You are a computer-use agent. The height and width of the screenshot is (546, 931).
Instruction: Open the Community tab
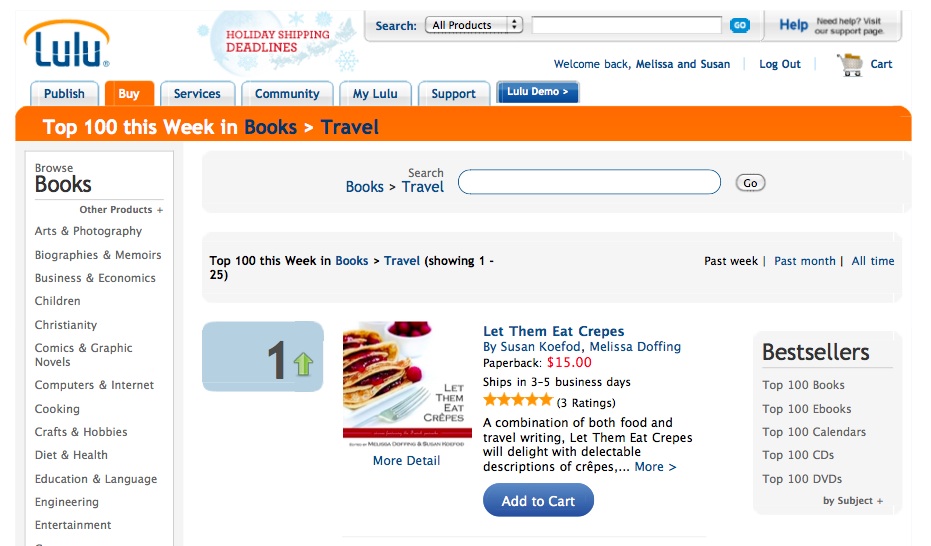(x=287, y=94)
